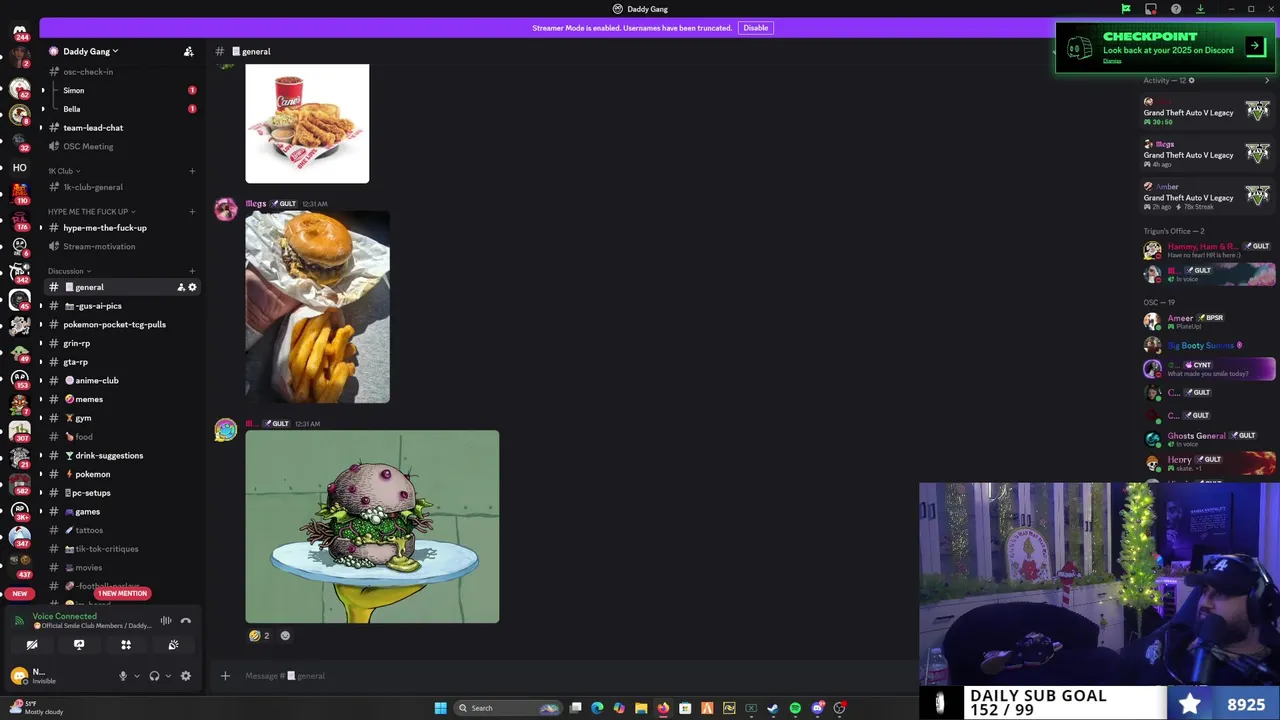The image size is (1280, 720).
Task: Open Firefox from the taskbar
Action: (663, 708)
